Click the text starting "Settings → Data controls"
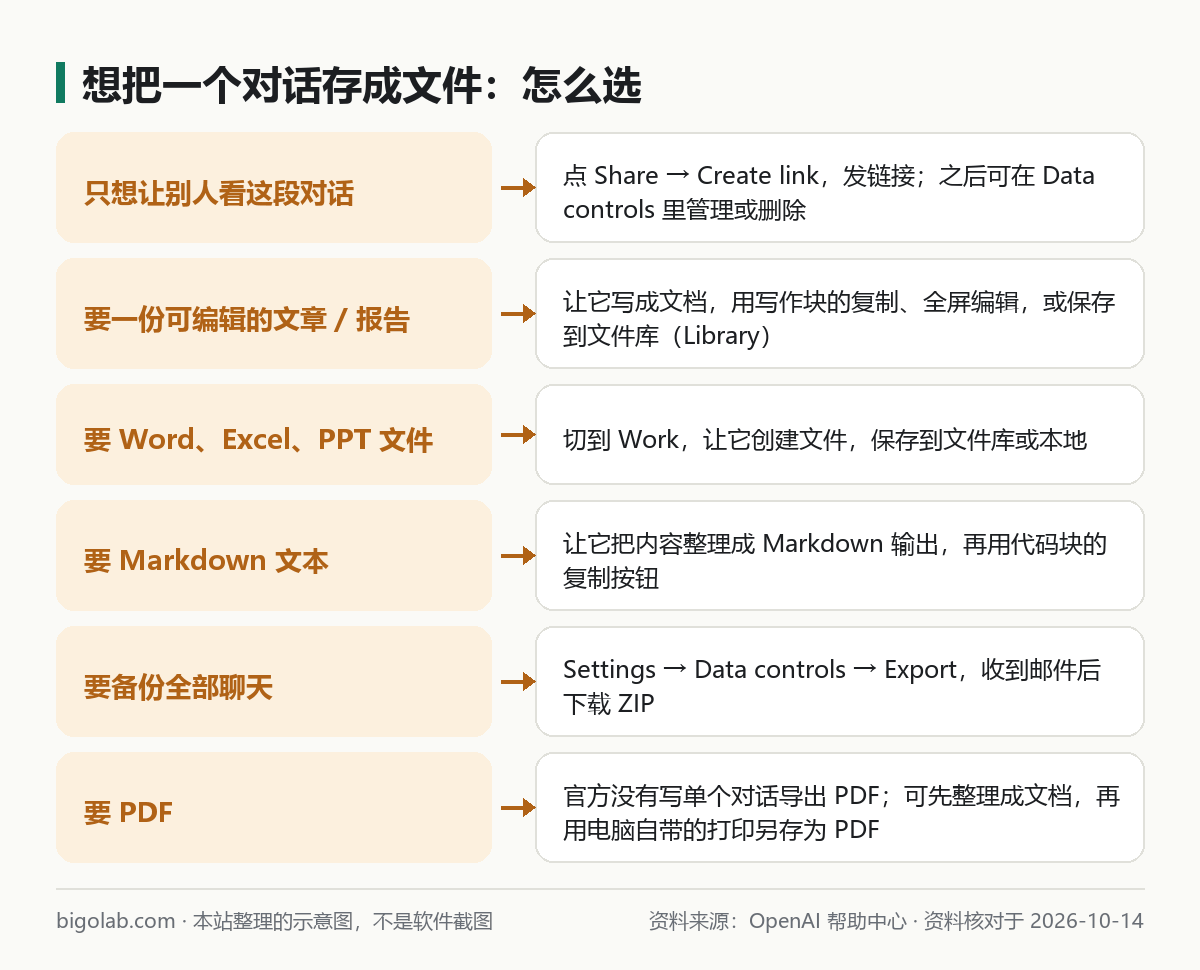The image size is (1200, 970). point(832,687)
